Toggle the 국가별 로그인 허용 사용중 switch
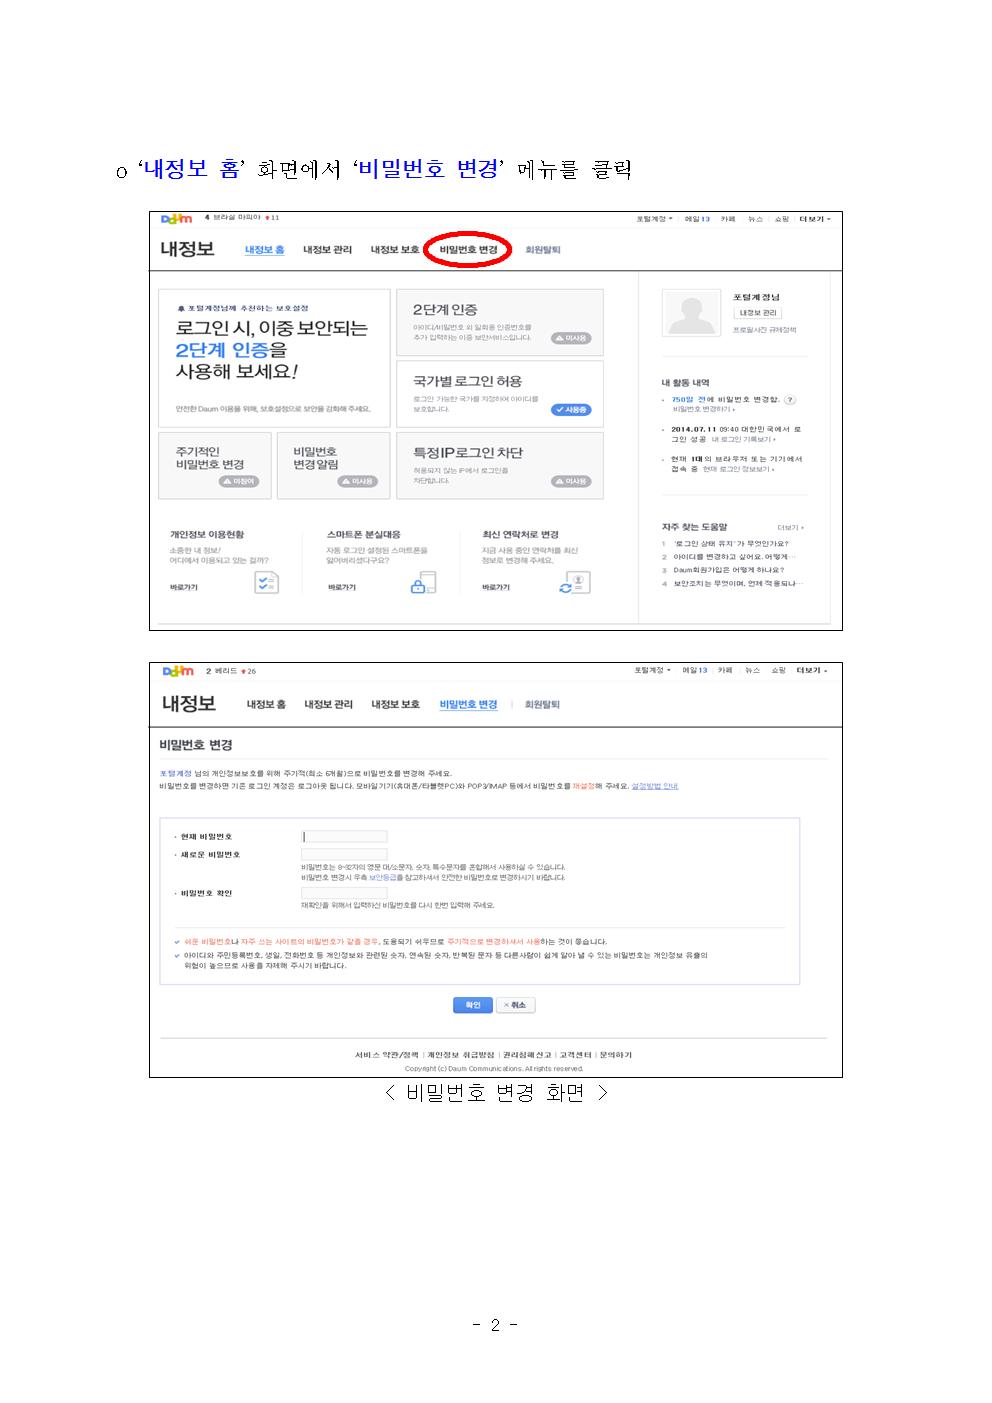 pyautogui.click(x=571, y=410)
